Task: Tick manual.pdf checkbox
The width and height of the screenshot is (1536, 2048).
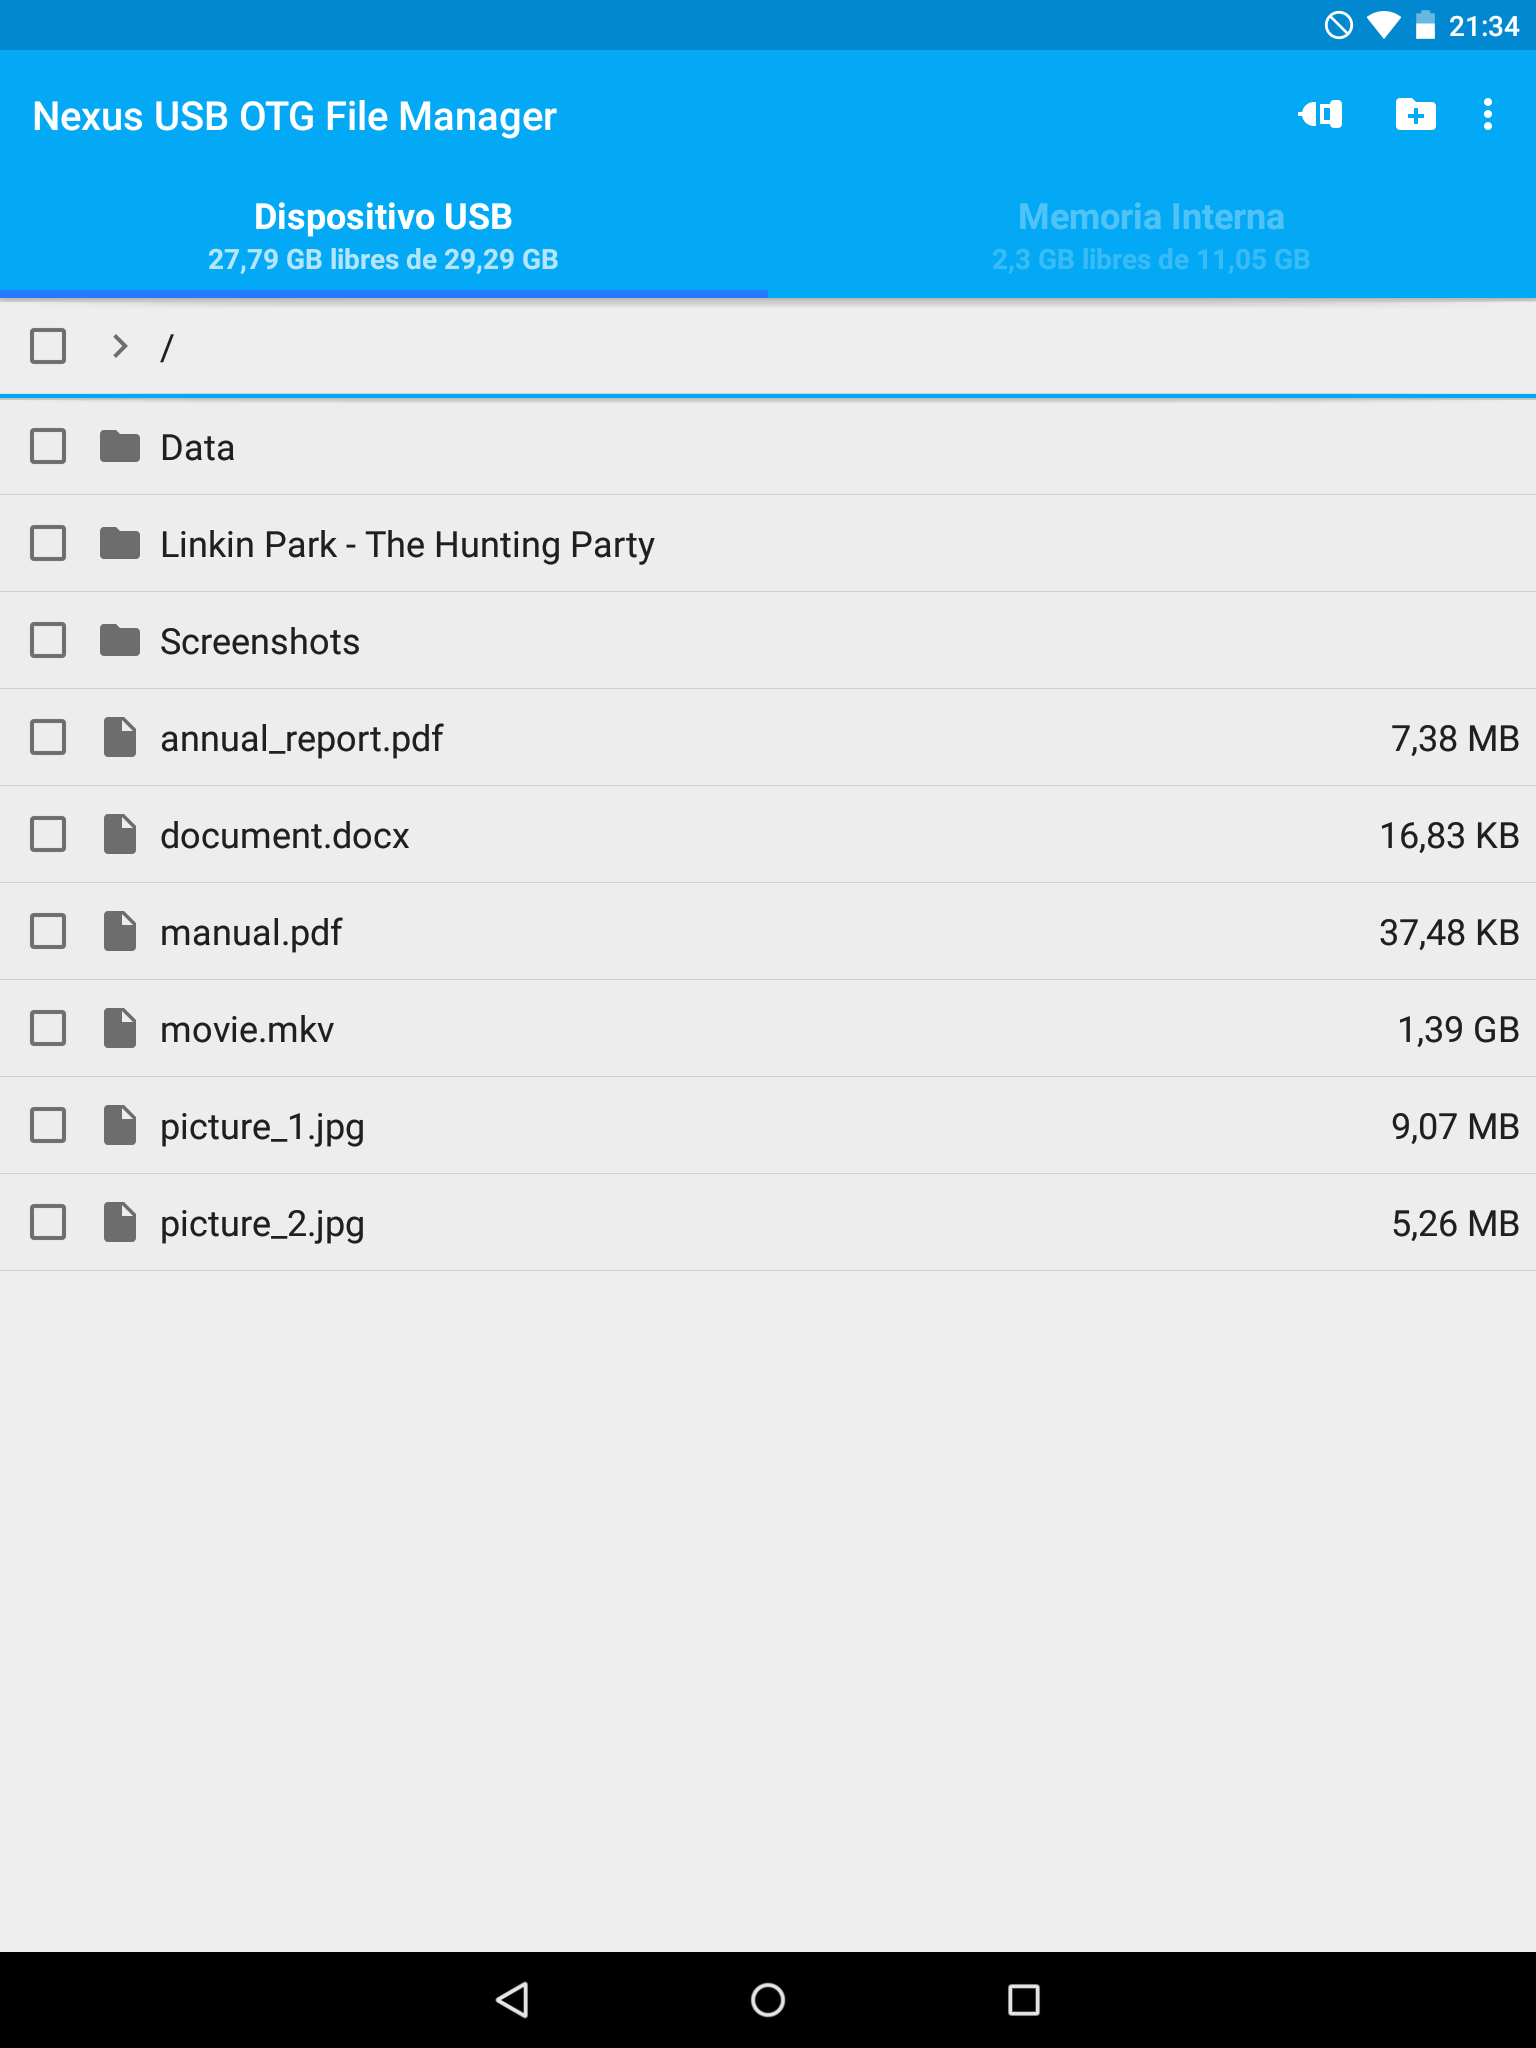Action: [x=48, y=932]
